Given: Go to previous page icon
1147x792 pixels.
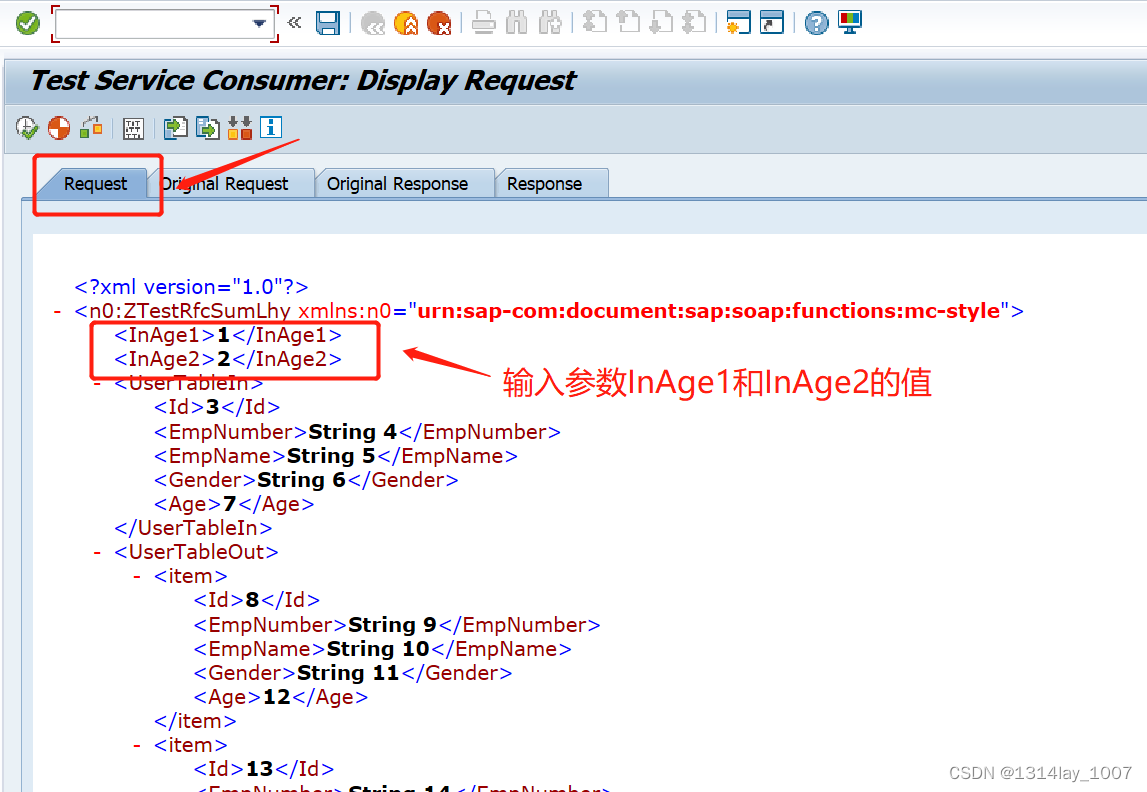Looking at the screenshot, I should tap(628, 23).
